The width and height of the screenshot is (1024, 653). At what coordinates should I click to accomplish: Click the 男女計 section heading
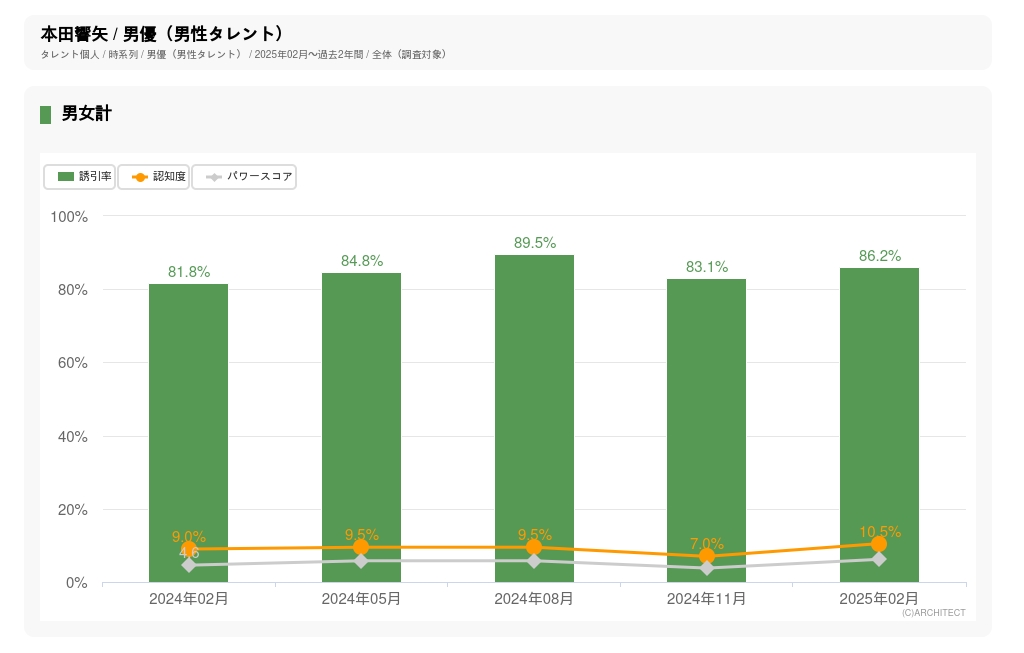point(86,114)
